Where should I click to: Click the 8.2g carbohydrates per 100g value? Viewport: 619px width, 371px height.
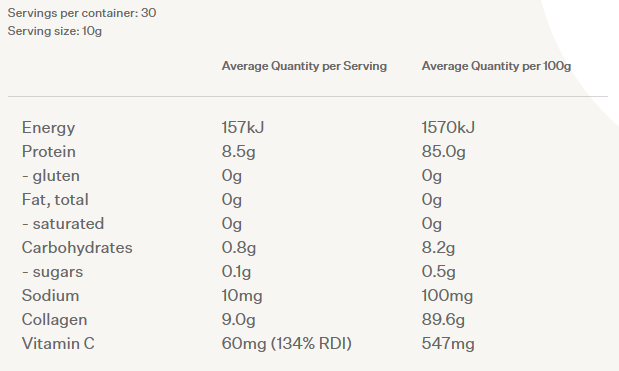(438, 248)
